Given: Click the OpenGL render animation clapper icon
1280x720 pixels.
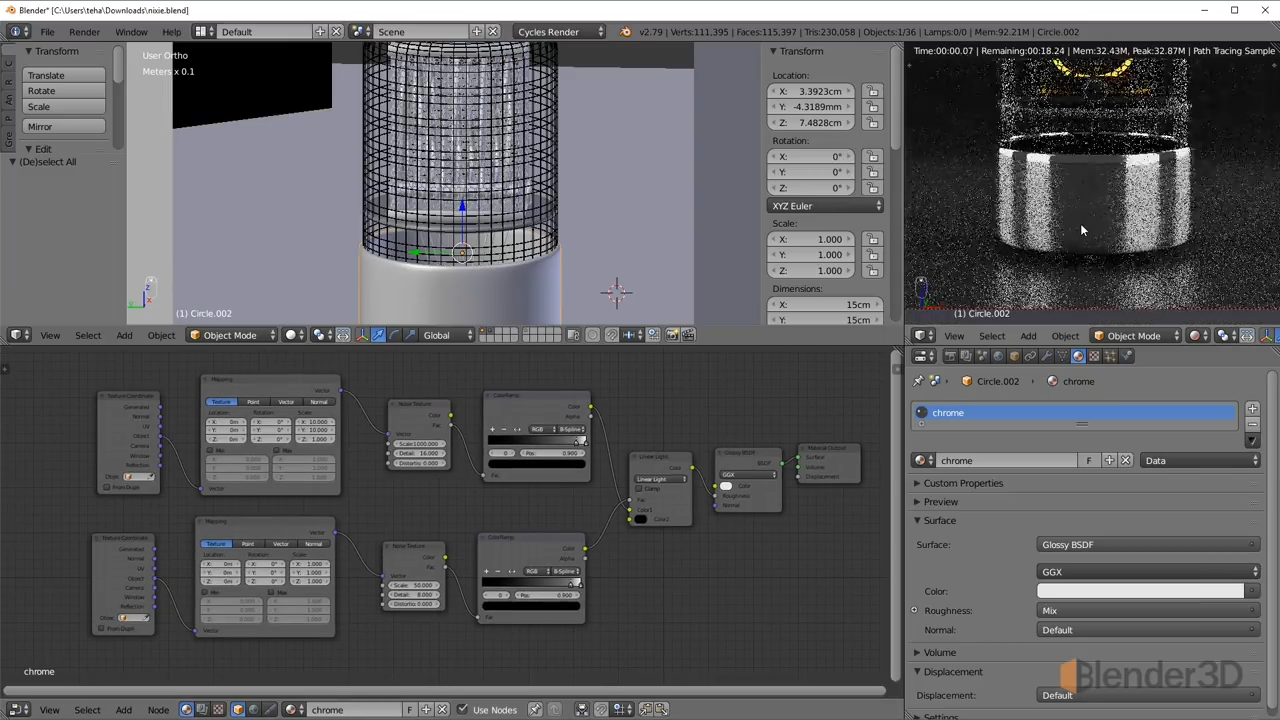Looking at the screenshot, I should coord(688,335).
